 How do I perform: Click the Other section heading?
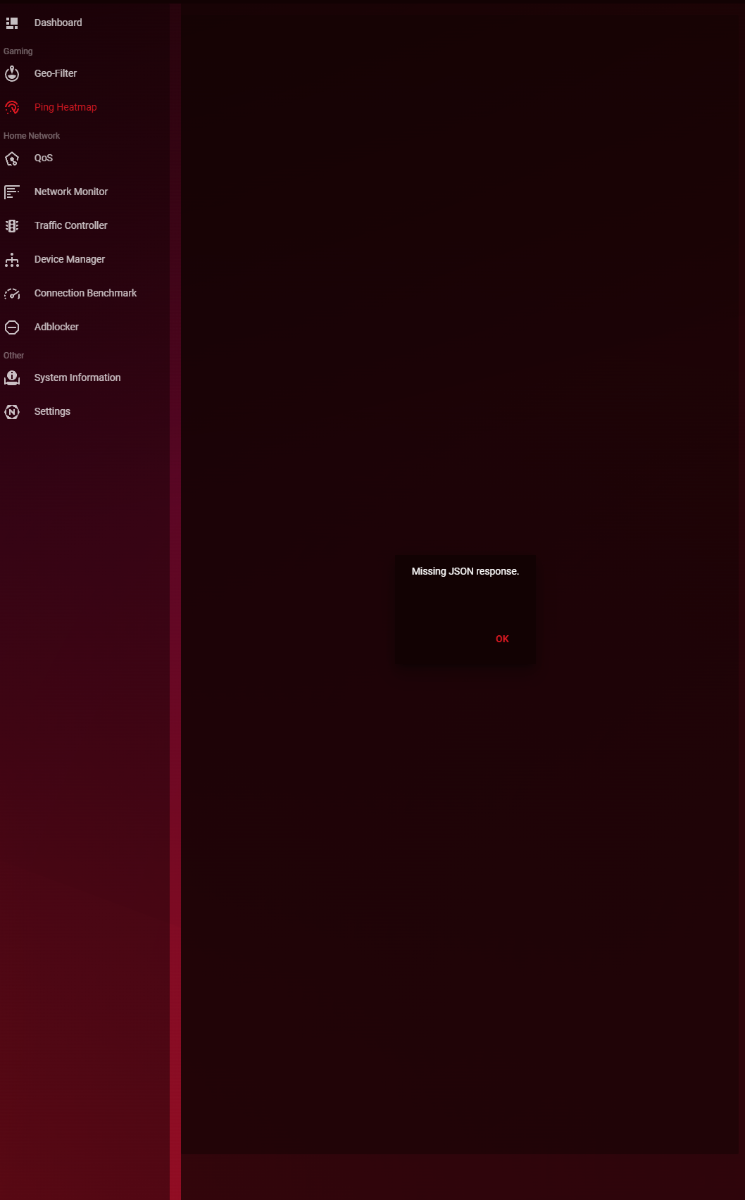14,355
